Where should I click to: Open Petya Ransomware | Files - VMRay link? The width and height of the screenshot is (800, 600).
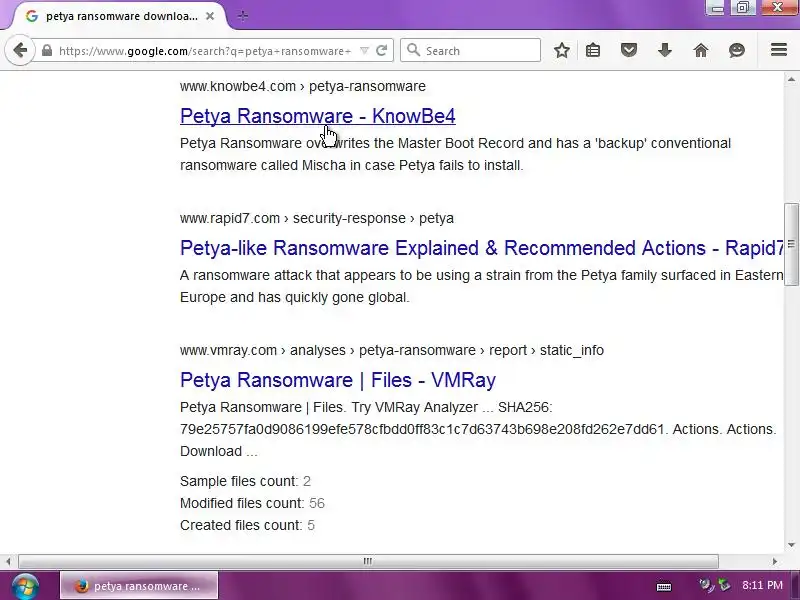pyautogui.click(x=338, y=380)
